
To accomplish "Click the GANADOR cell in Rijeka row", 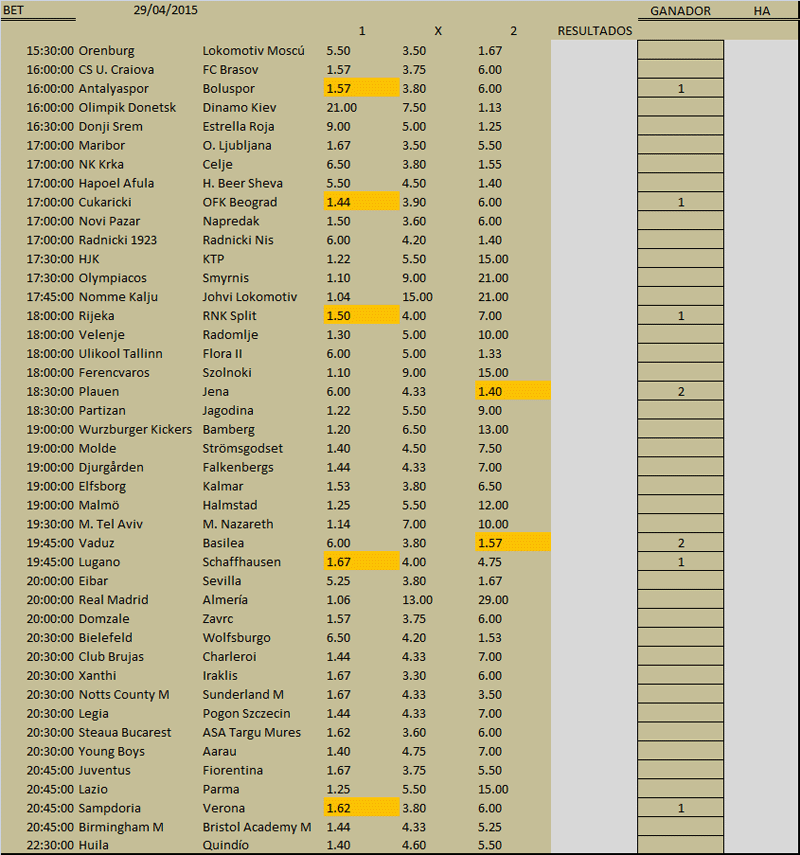I will (x=681, y=316).
